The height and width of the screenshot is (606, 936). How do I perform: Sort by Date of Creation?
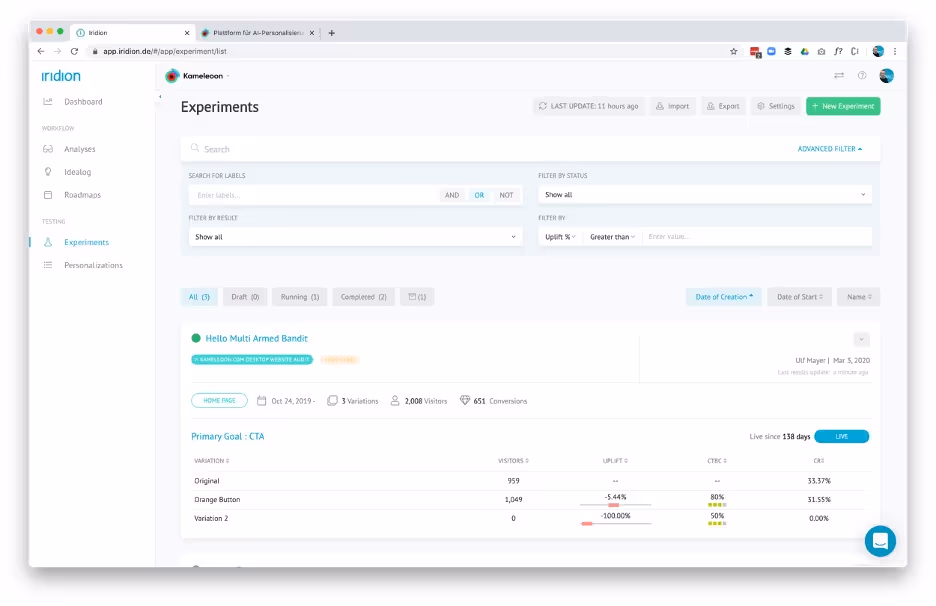723,297
